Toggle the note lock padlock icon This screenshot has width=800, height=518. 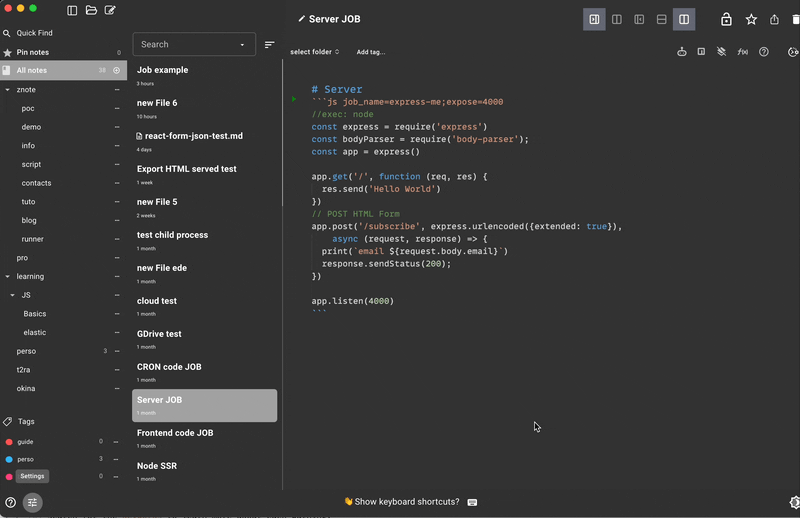click(x=726, y=19)
